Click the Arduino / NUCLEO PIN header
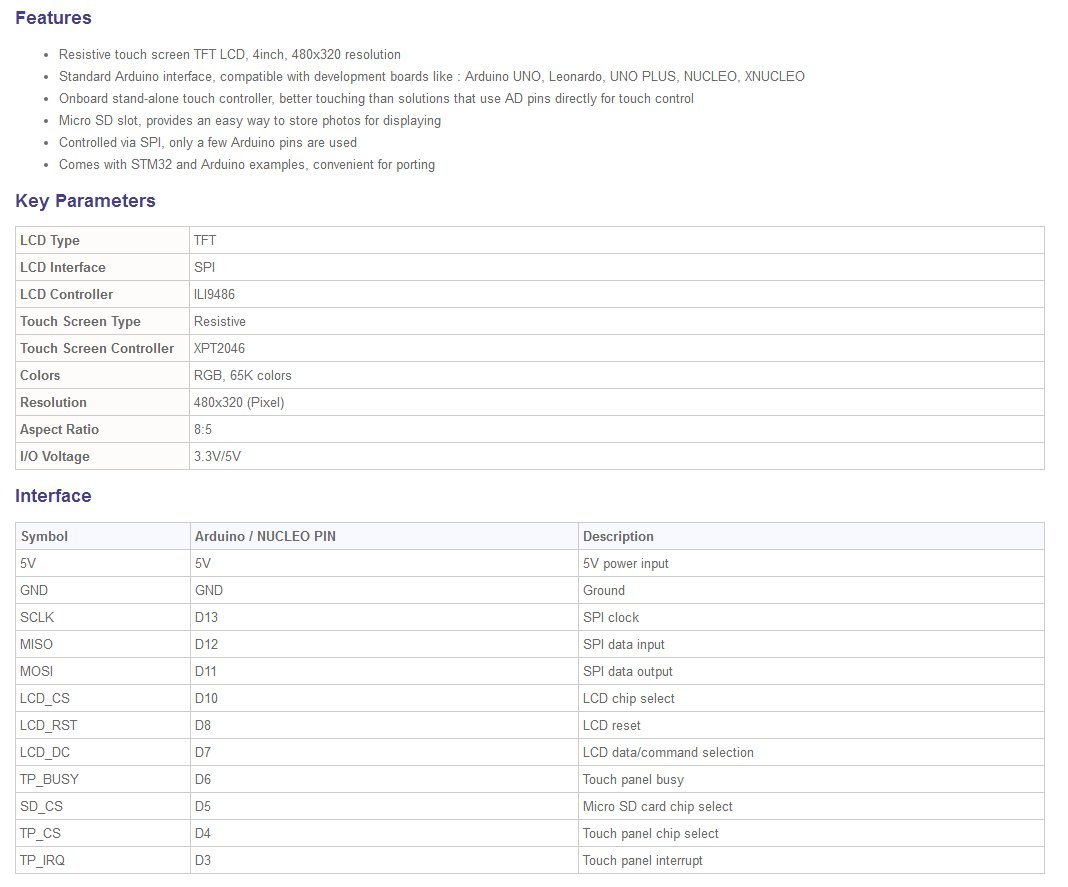The height and width of the screenshot is (887, 1068). [x=265, y=536]
